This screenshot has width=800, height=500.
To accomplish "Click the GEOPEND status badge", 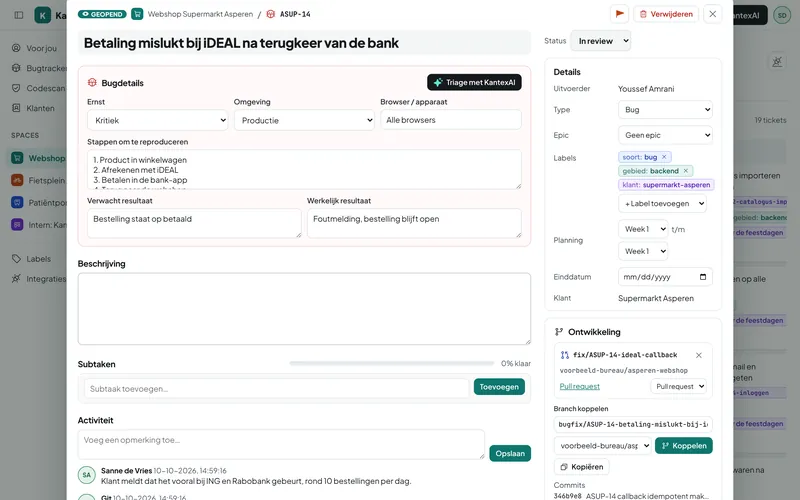I will tap(102, 14).
